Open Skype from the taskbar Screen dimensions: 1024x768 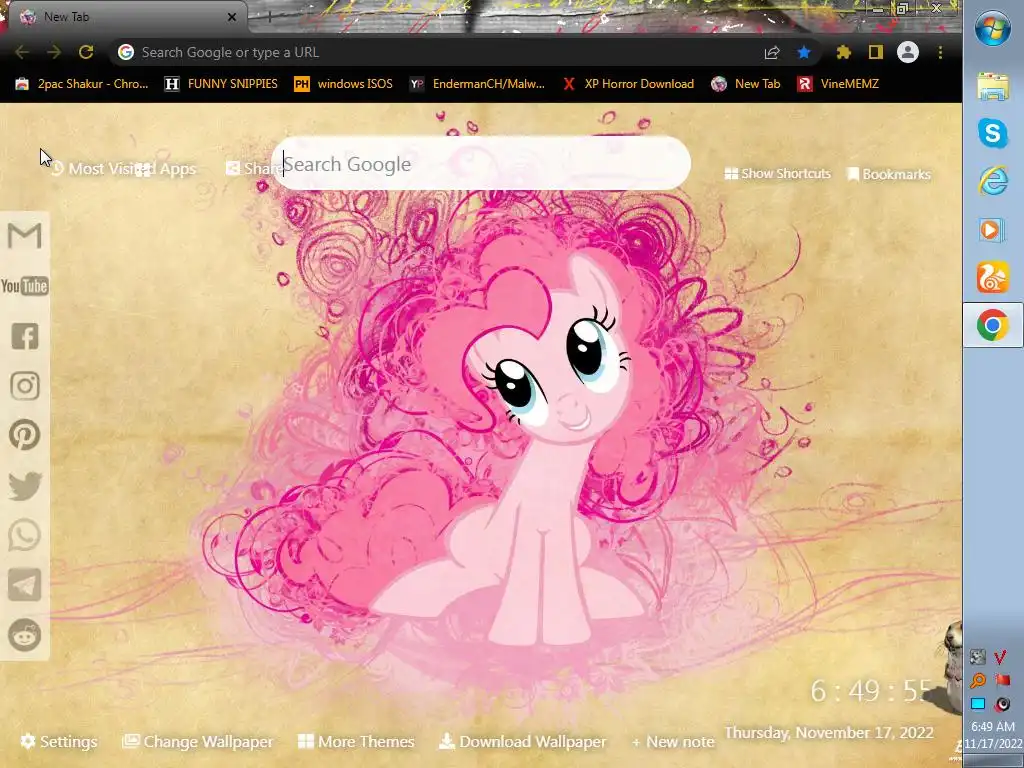tap(993, 133)
